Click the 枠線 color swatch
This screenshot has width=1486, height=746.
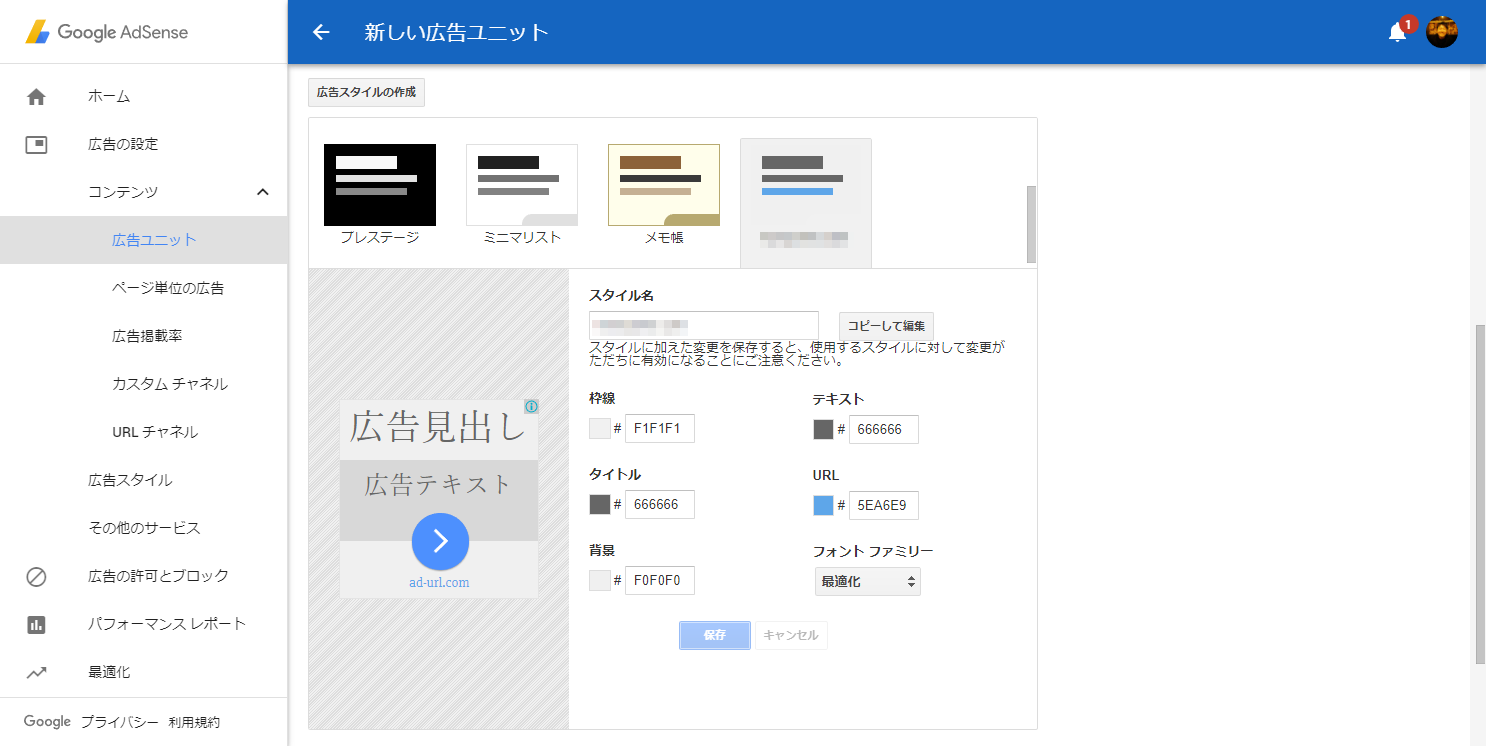click(x=600, y=429)
